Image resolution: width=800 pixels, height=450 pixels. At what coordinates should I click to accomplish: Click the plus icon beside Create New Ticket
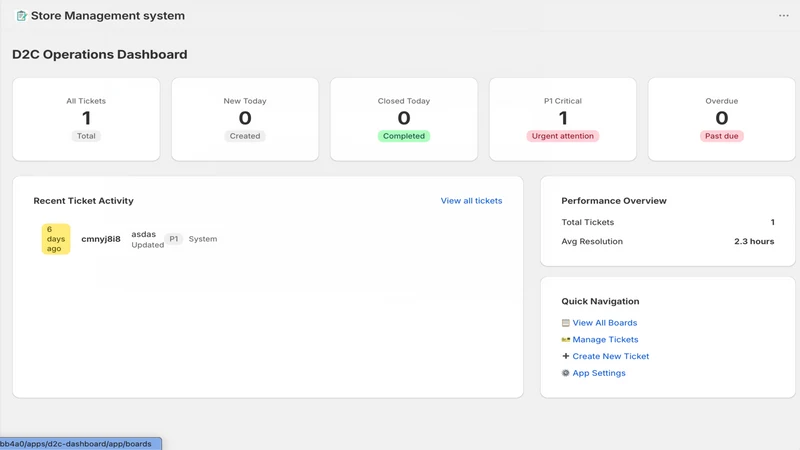[565, 356]
